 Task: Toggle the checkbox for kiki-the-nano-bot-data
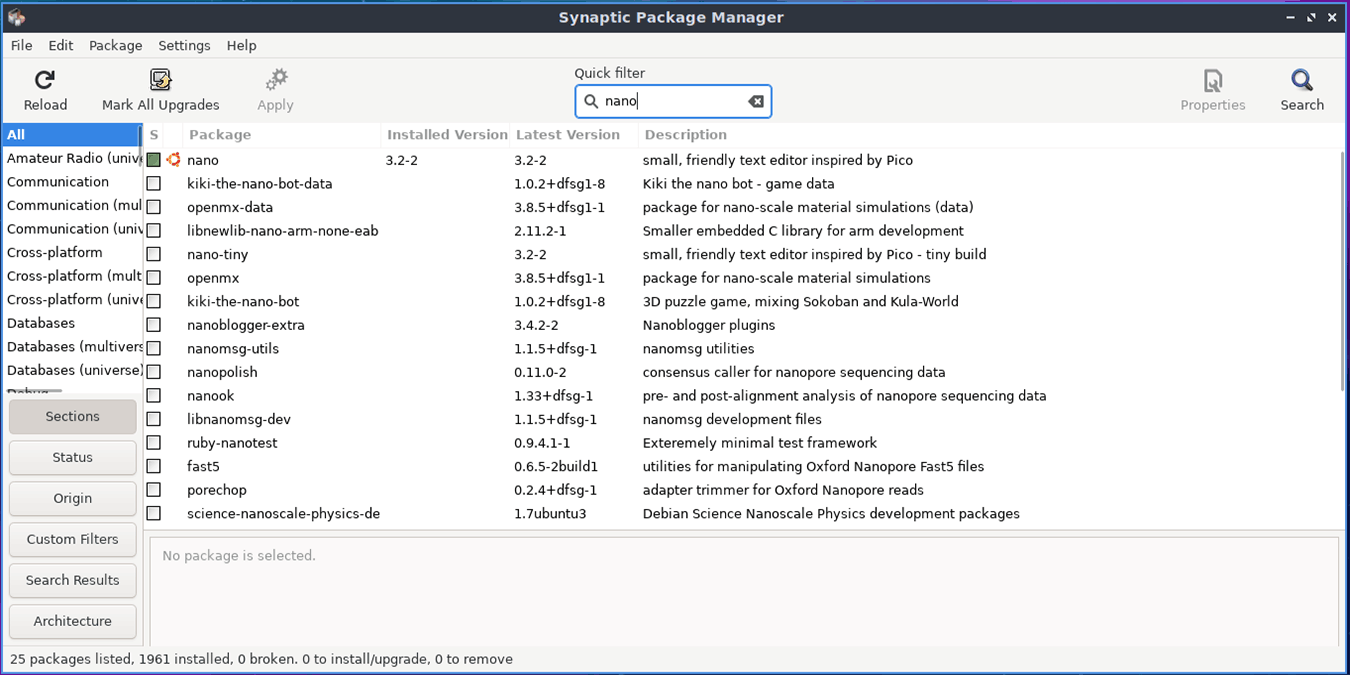[154, 183]
